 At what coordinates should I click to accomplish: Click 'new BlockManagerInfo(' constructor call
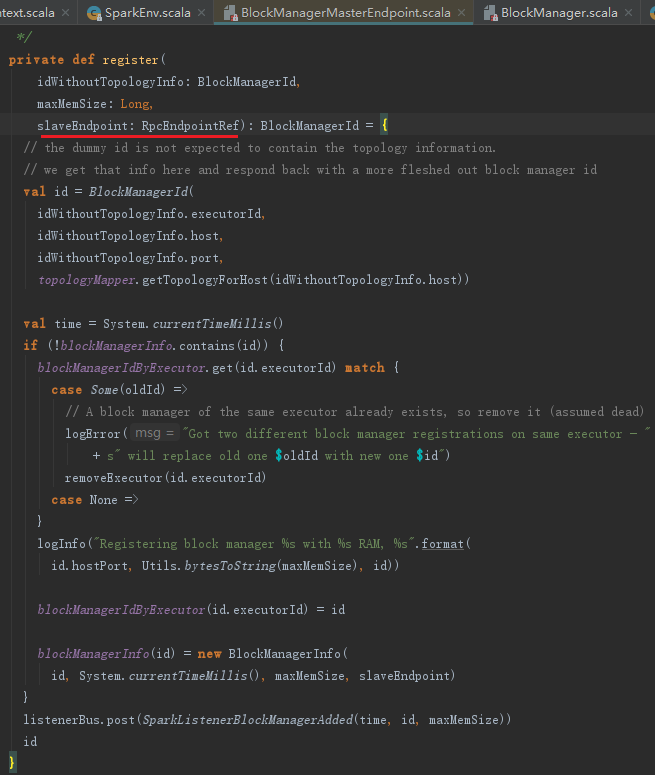(x=273, y=654)
